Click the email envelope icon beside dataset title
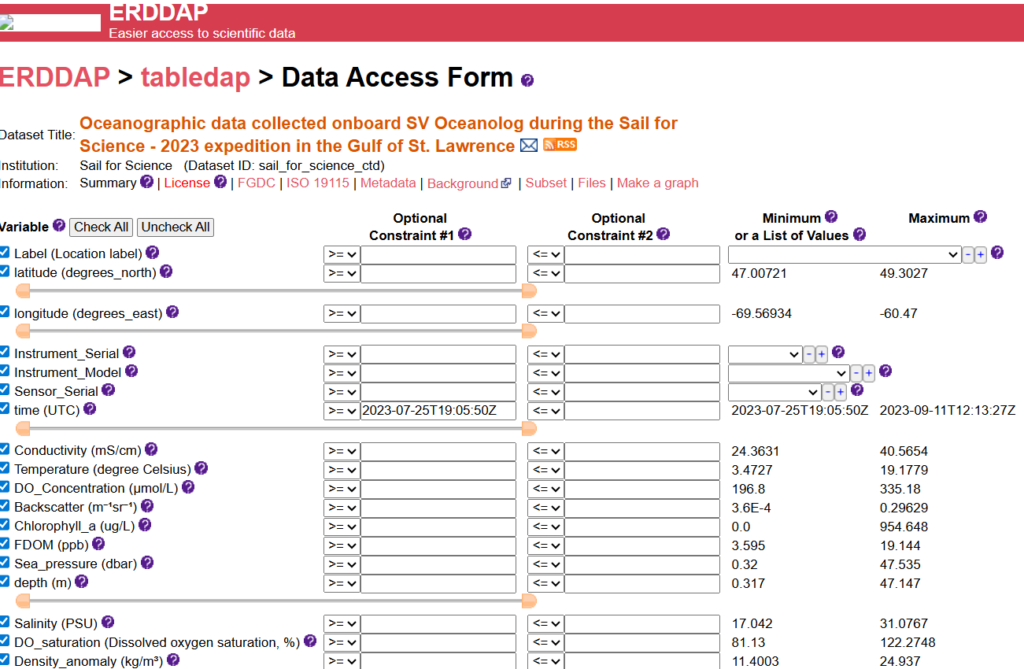Screen dimensions: 1024x669 tap(529, 146)
